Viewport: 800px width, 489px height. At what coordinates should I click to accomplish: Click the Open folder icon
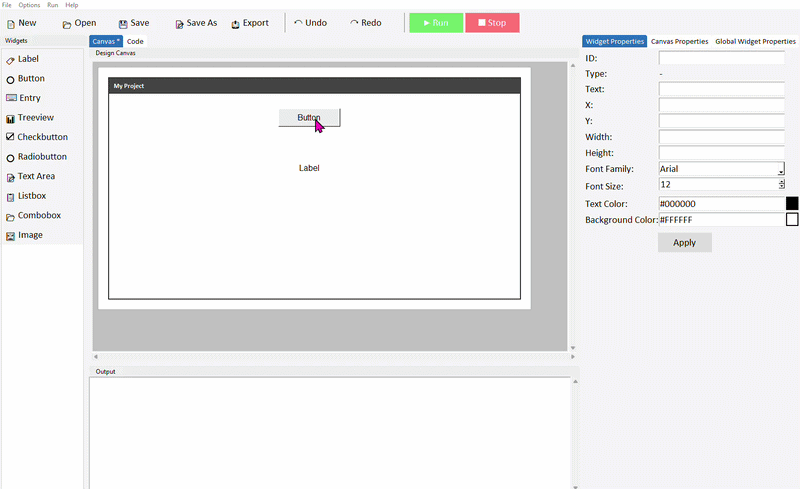[67, 23]
